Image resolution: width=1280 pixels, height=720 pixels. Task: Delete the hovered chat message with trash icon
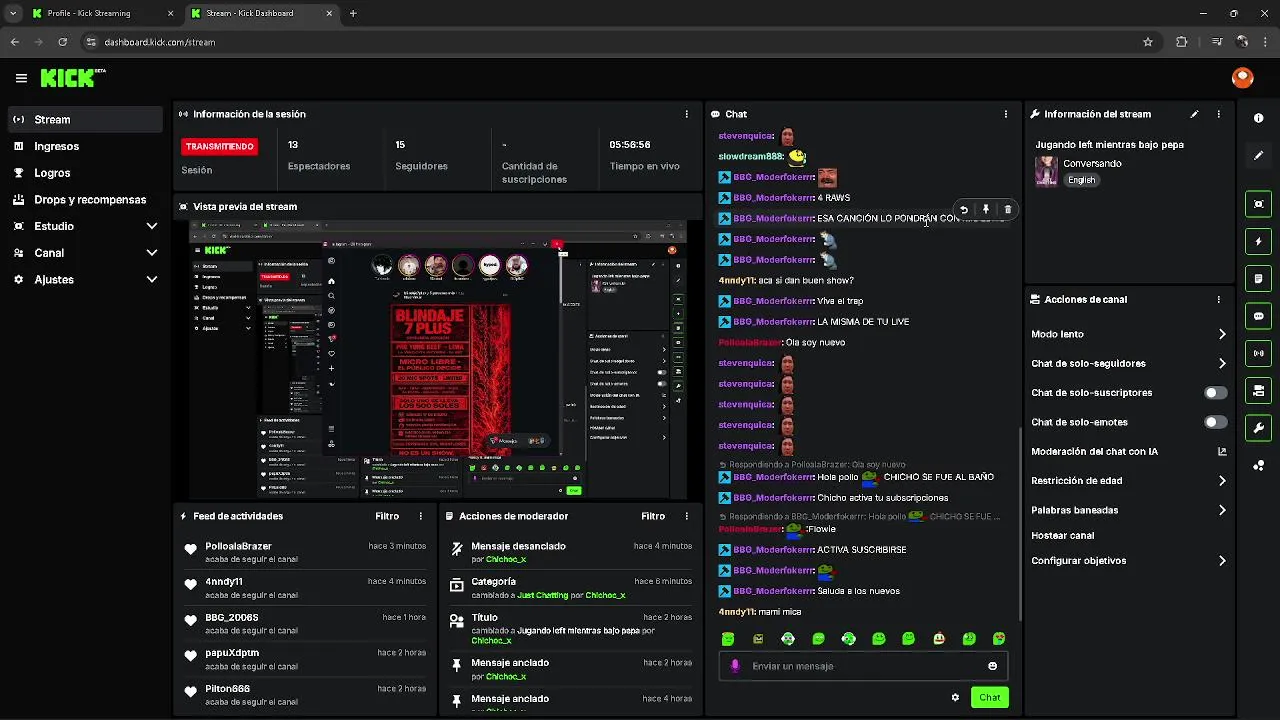[x=1007, y=210]
